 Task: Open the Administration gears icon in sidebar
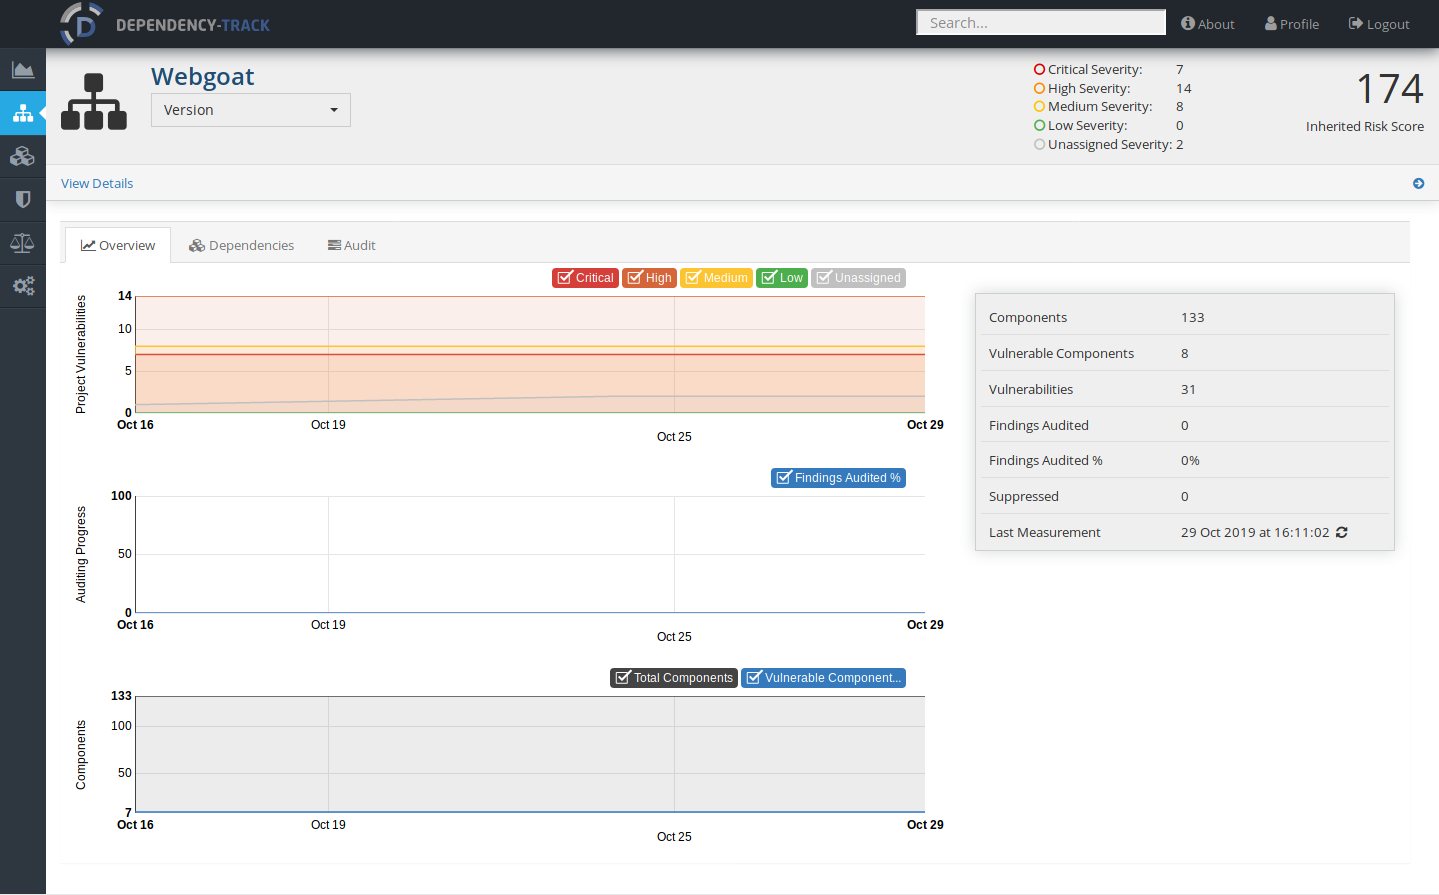click(22, 286)
